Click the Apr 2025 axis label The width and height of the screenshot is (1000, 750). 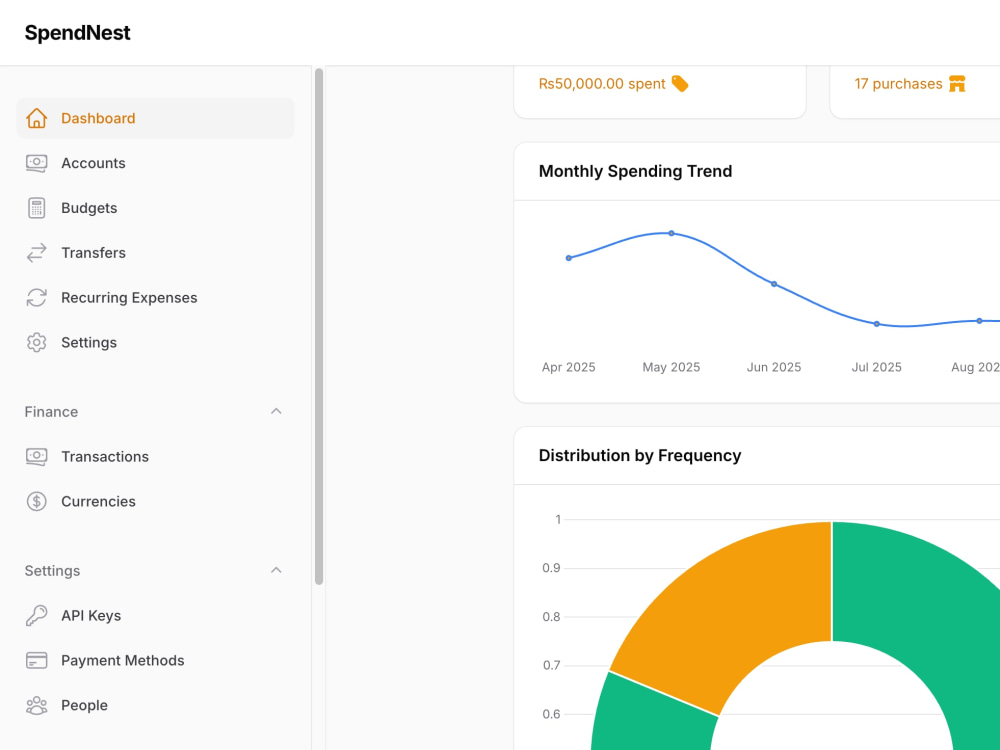(x=568, y=367)
